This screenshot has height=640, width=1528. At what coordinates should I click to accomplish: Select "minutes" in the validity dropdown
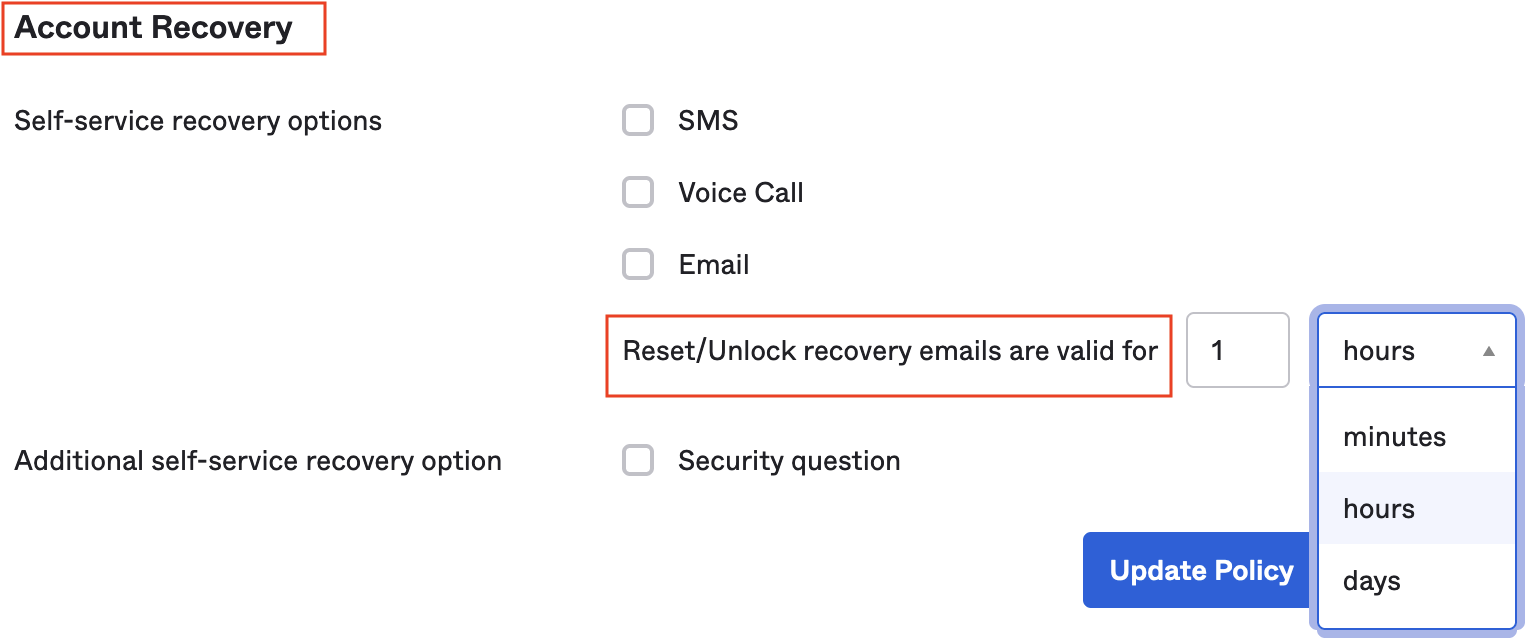pyautogui.click(x=1394, y=436)
